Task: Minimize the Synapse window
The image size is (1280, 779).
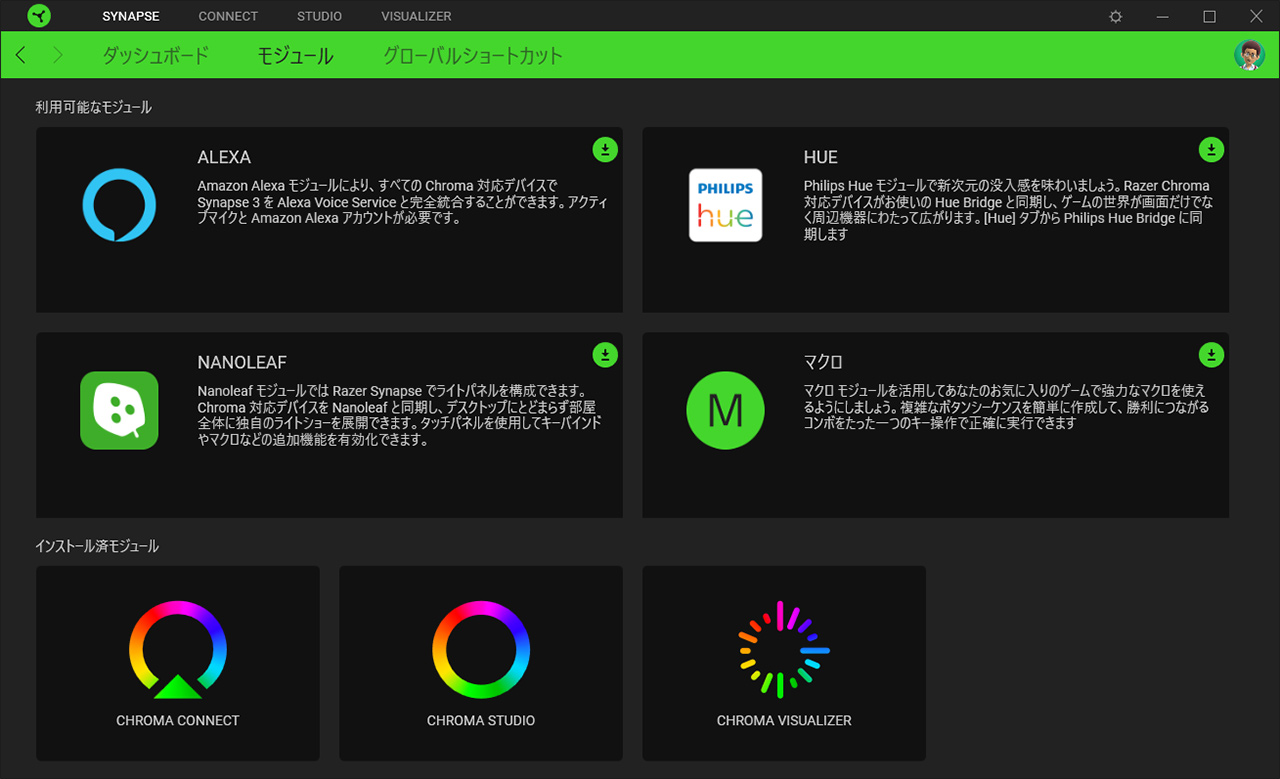Action: pos(1162,16)
